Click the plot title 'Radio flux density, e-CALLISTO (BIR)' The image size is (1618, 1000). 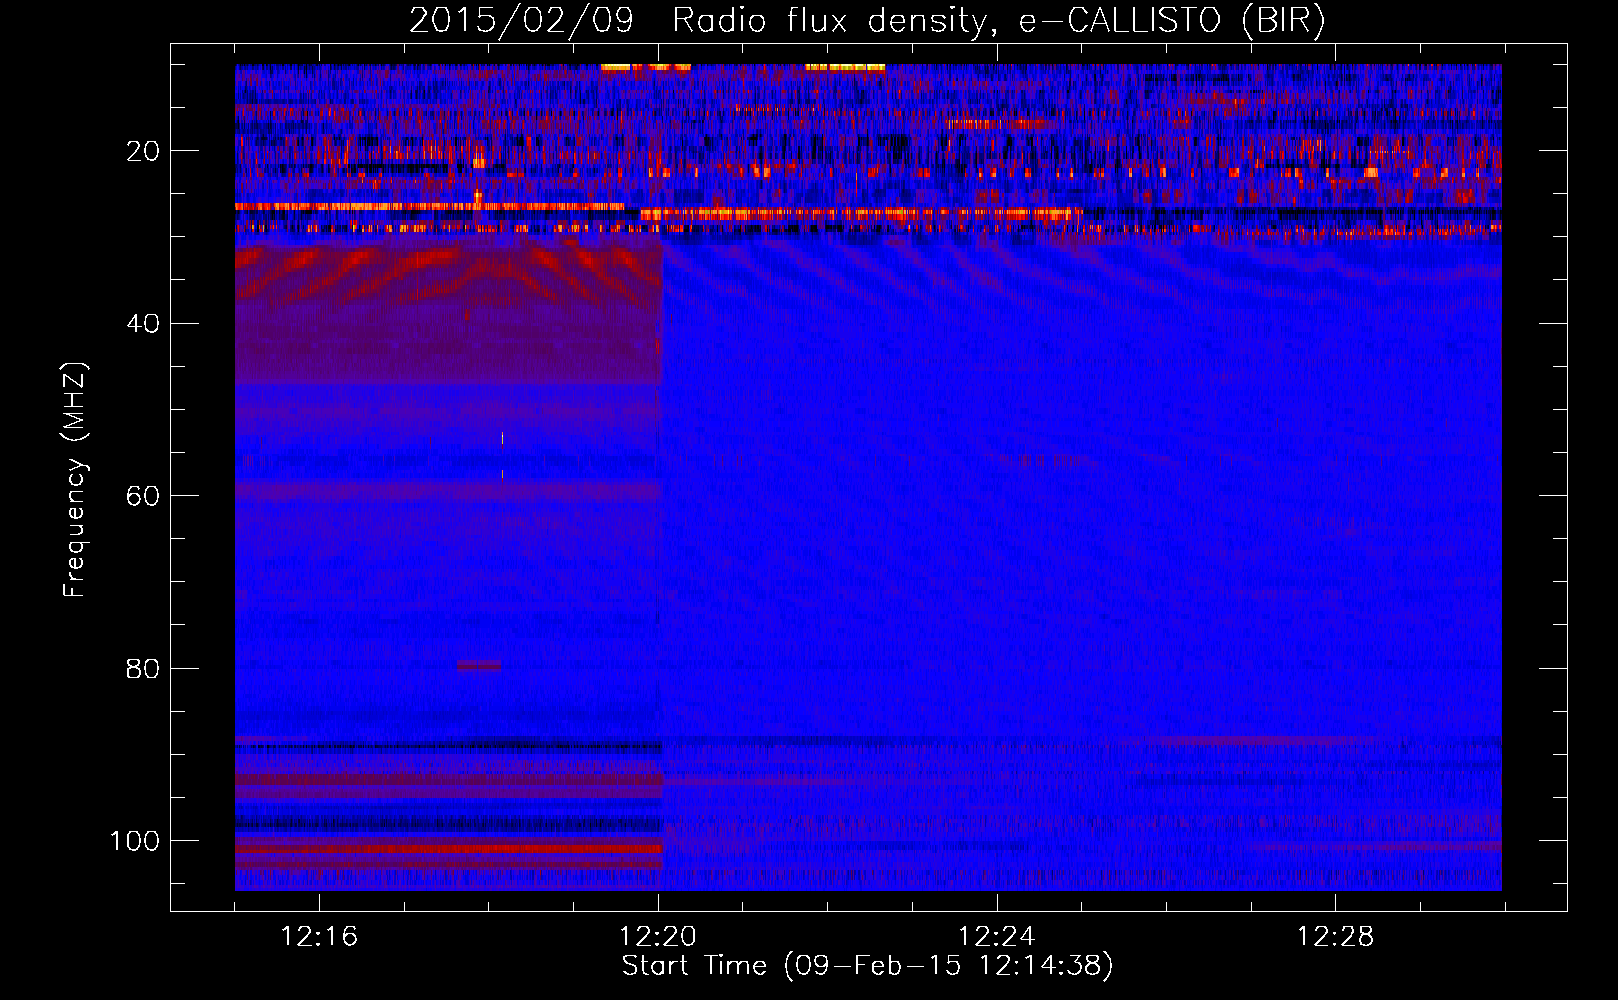998,21
